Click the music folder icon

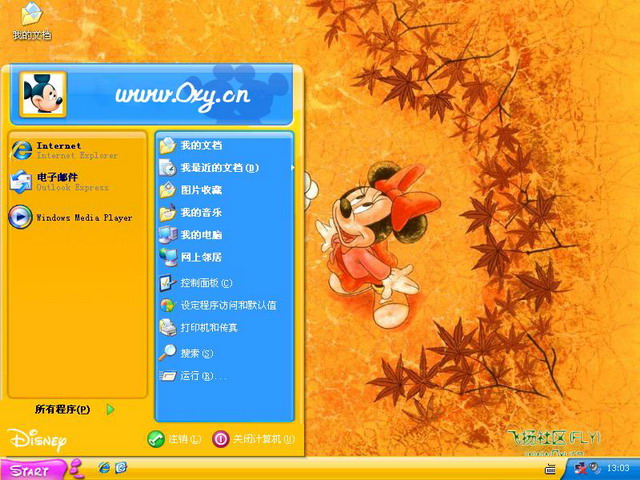coord(167,213)
